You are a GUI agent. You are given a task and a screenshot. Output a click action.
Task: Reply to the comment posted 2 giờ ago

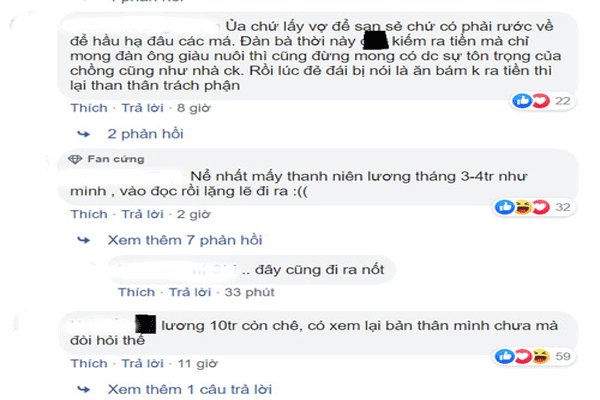click(x=142, y=214)
